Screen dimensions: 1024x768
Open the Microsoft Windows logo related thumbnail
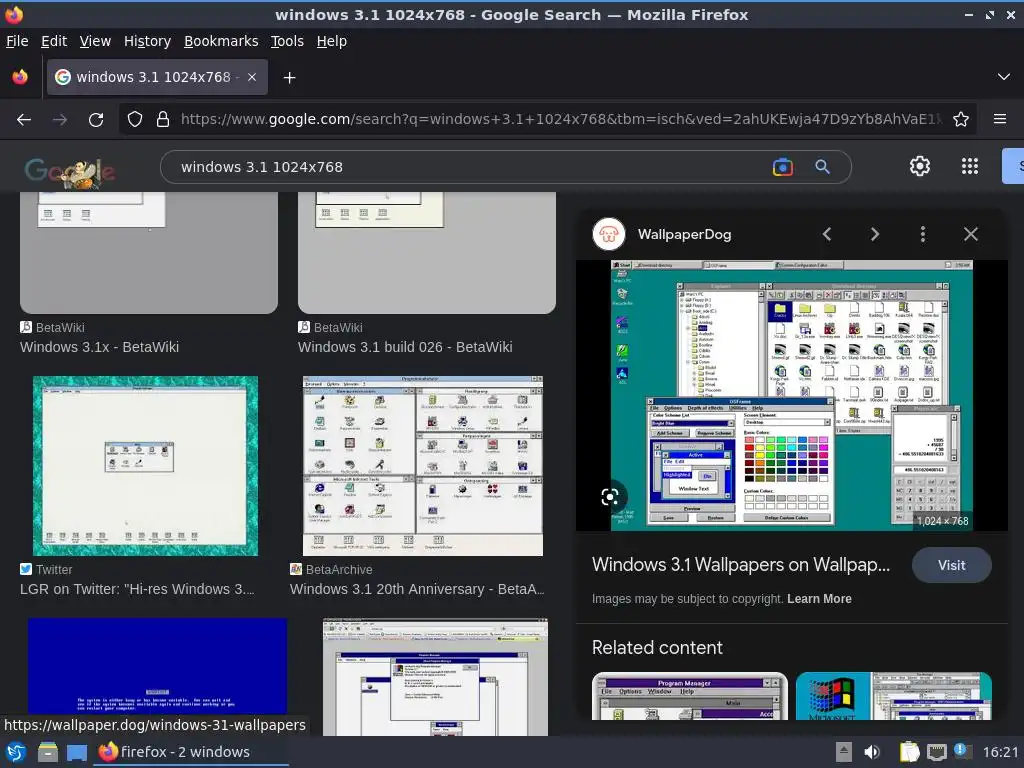(x=893, y=696)
